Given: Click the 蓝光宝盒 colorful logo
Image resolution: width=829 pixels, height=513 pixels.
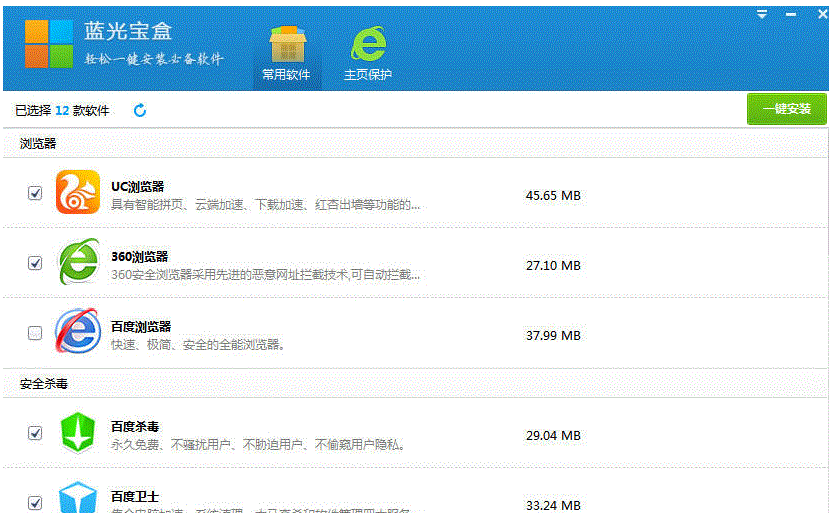Looking at the screenshot, I should pos(50,44).
